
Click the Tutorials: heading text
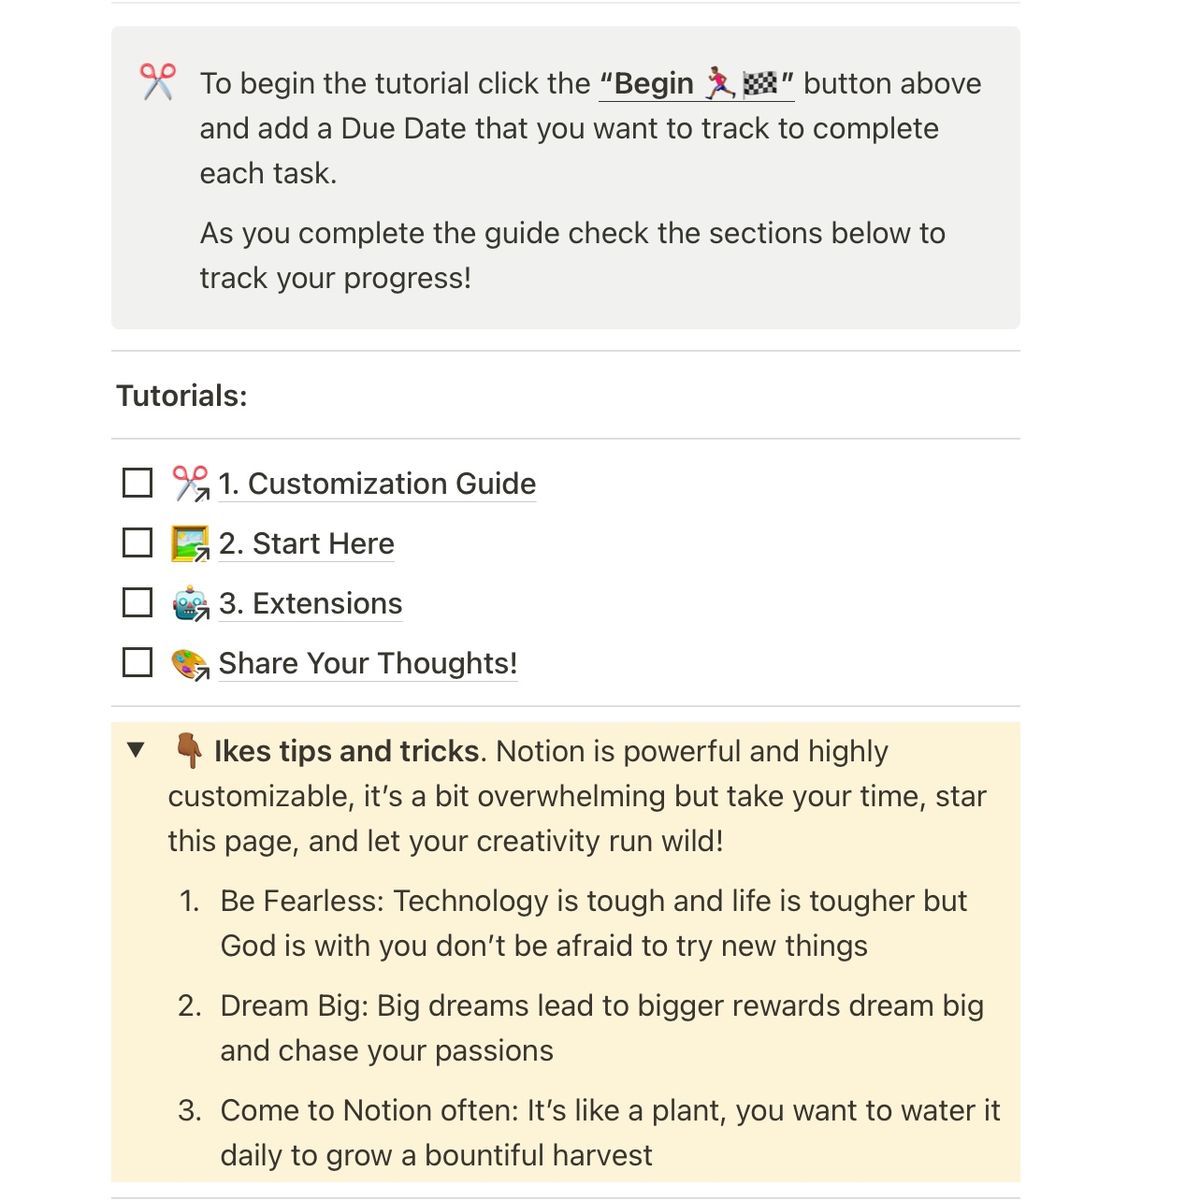click(x=181, y=395)
